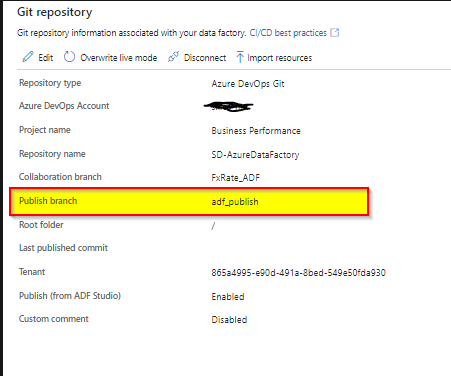Click the Edit text button
This screenshot has height=376, width=451.
(46, 58)
